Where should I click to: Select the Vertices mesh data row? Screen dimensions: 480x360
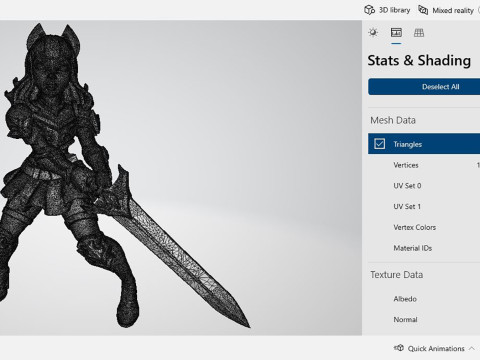click(x=424, y=165)
